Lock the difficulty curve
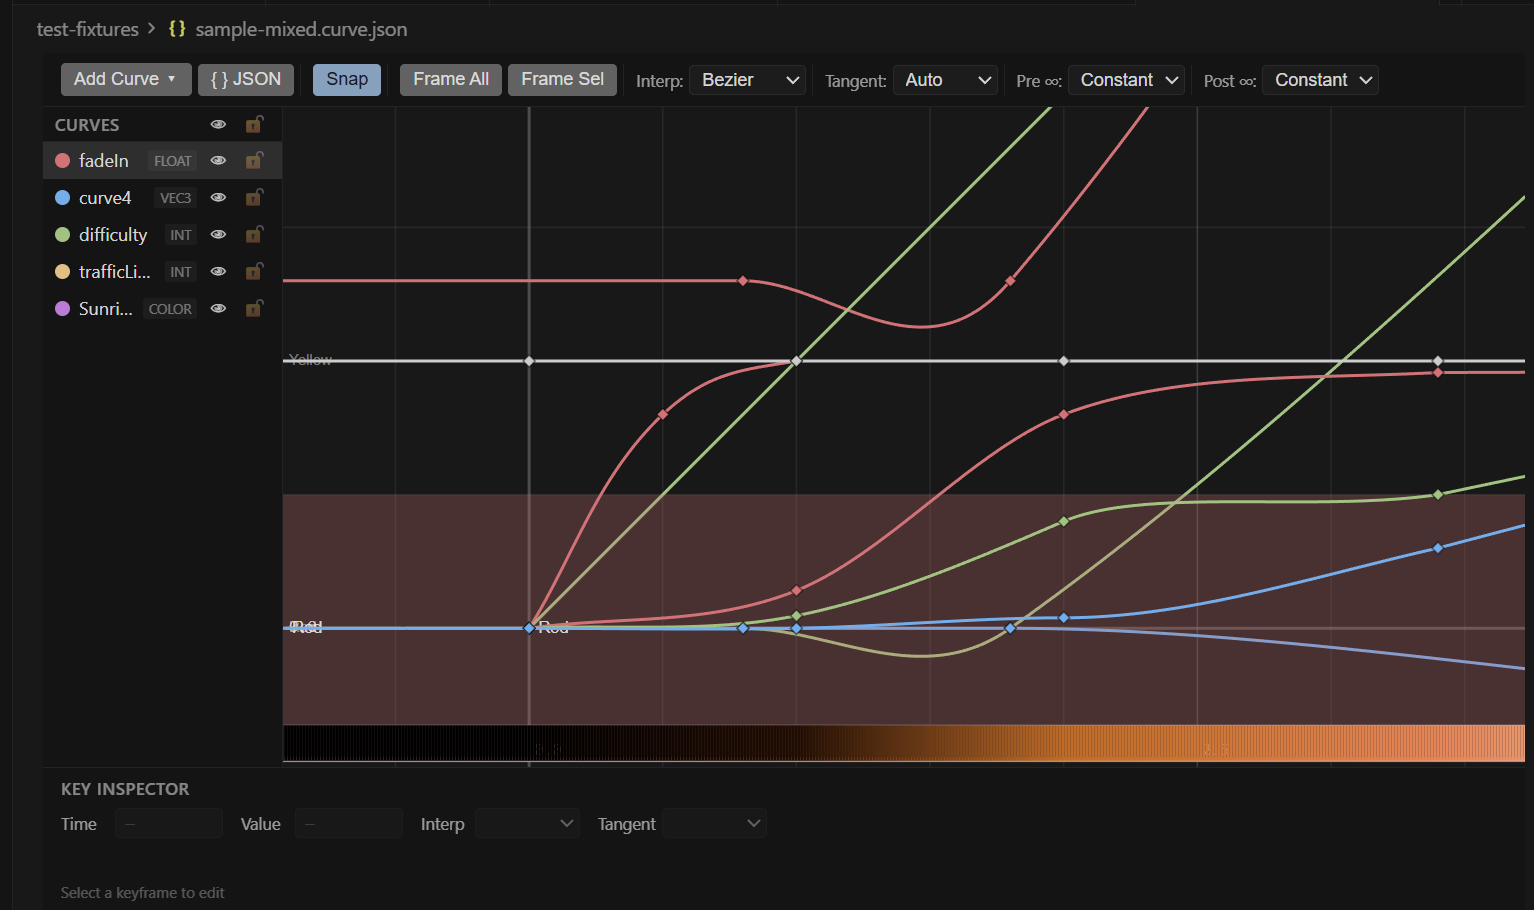The image size is (1534, 910). [x=255, y=234]
